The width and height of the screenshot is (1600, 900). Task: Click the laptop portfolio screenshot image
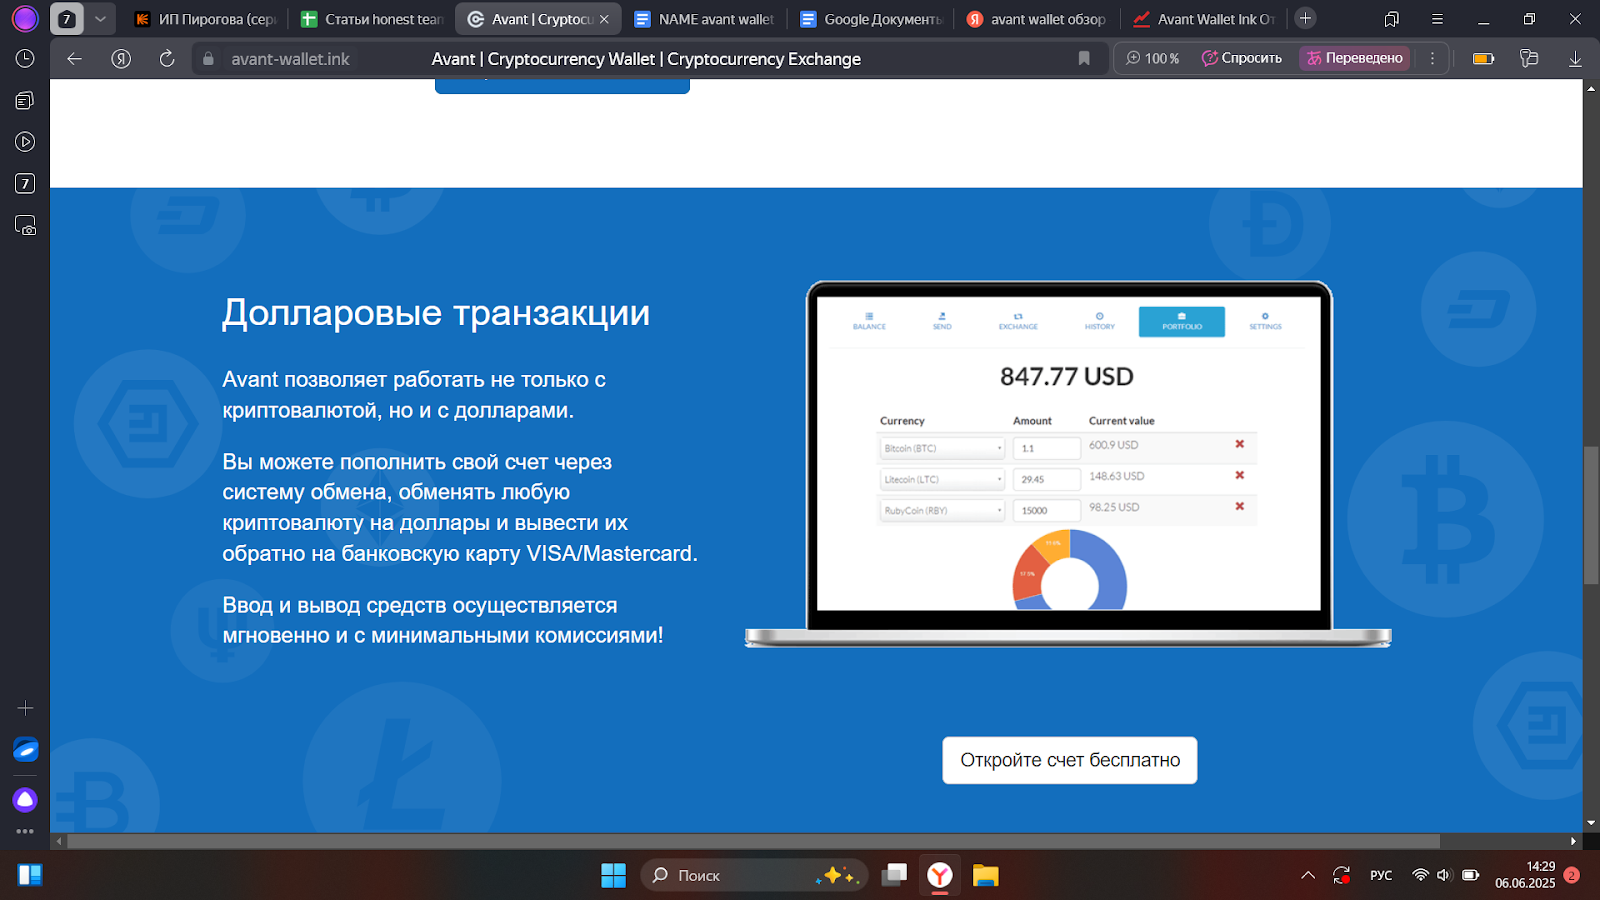[1068, 464]
